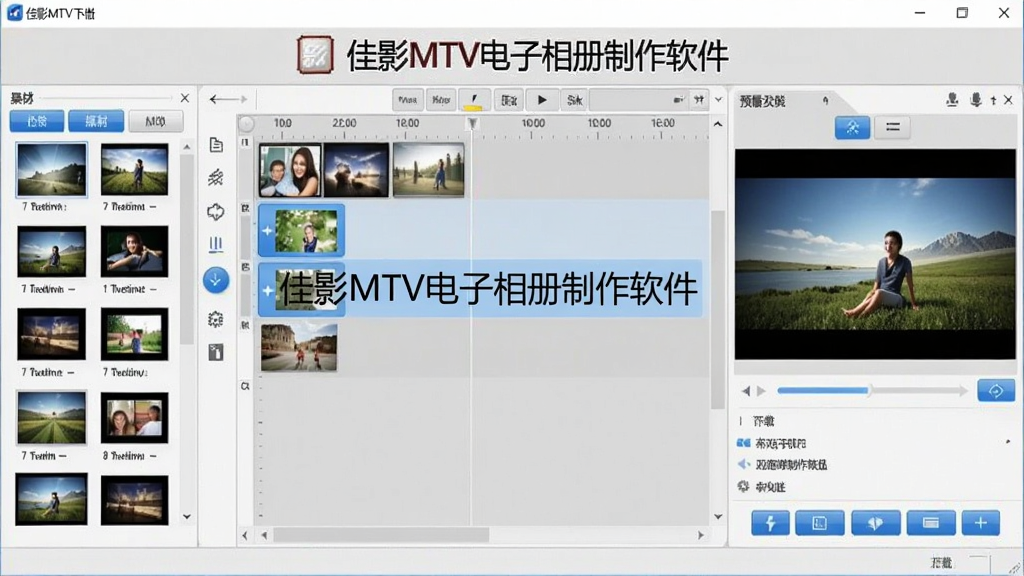1024x576 pixels.
Task: Click the preview progress slider
Action: [x=872, y=391]
